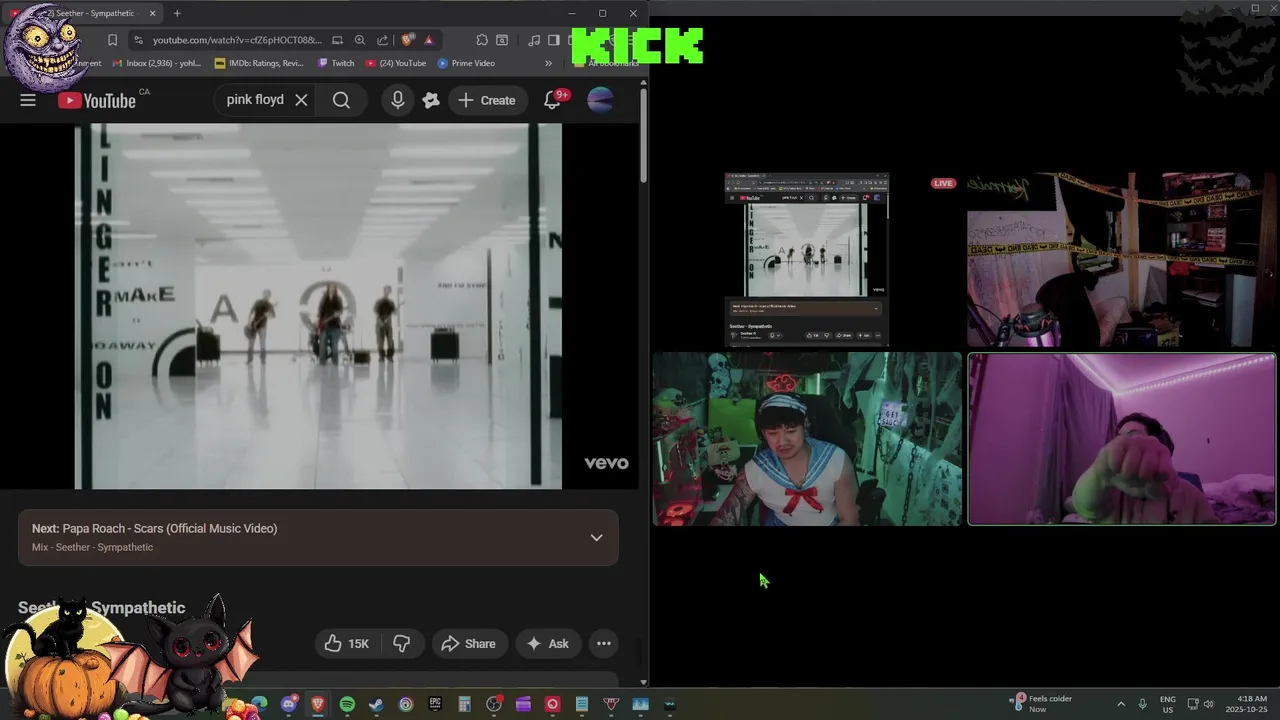This screenshot has width=1280, height=720.
Task: Clear the pink floyd search text
Action: (301, 100)
